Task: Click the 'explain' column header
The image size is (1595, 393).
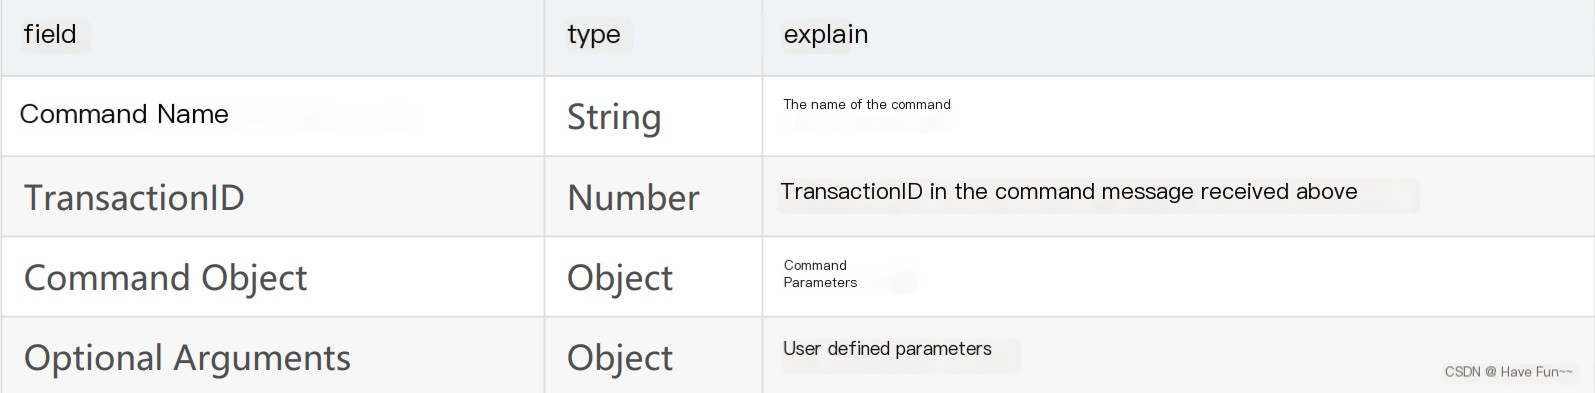Action: pyautogui.click(x=826, y=35)
